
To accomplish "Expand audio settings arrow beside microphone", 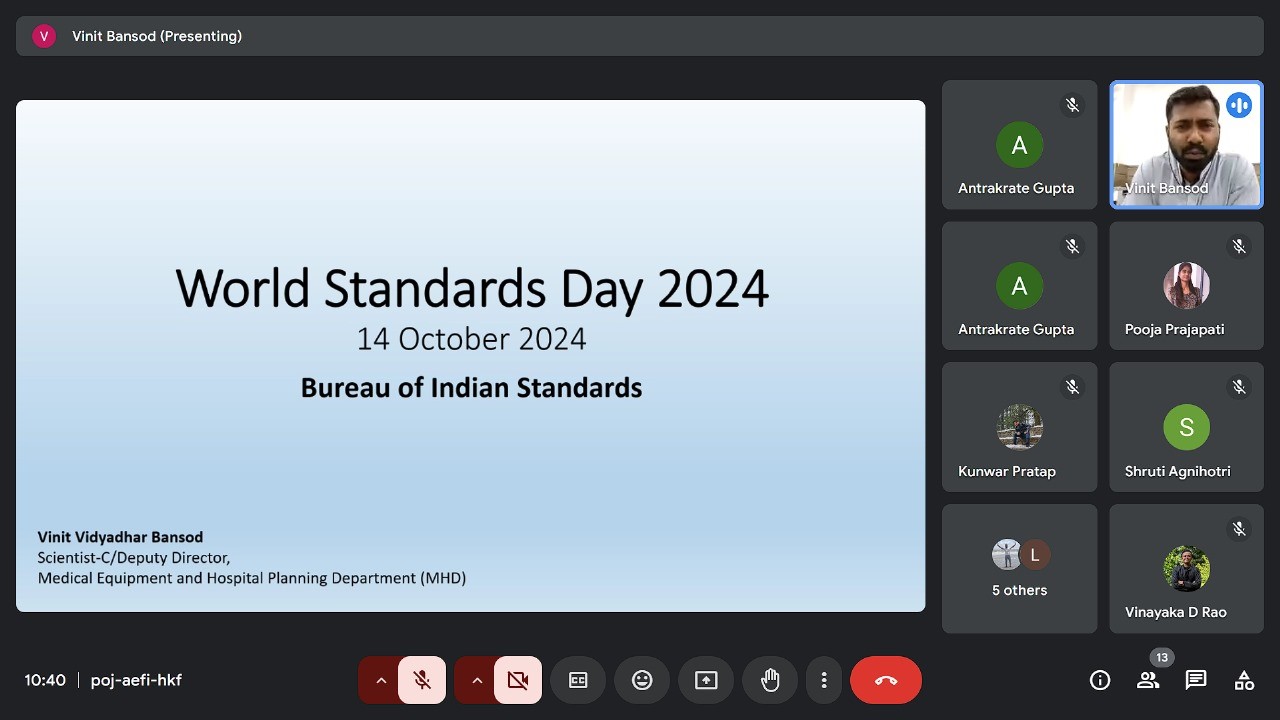I will (380, 680).
